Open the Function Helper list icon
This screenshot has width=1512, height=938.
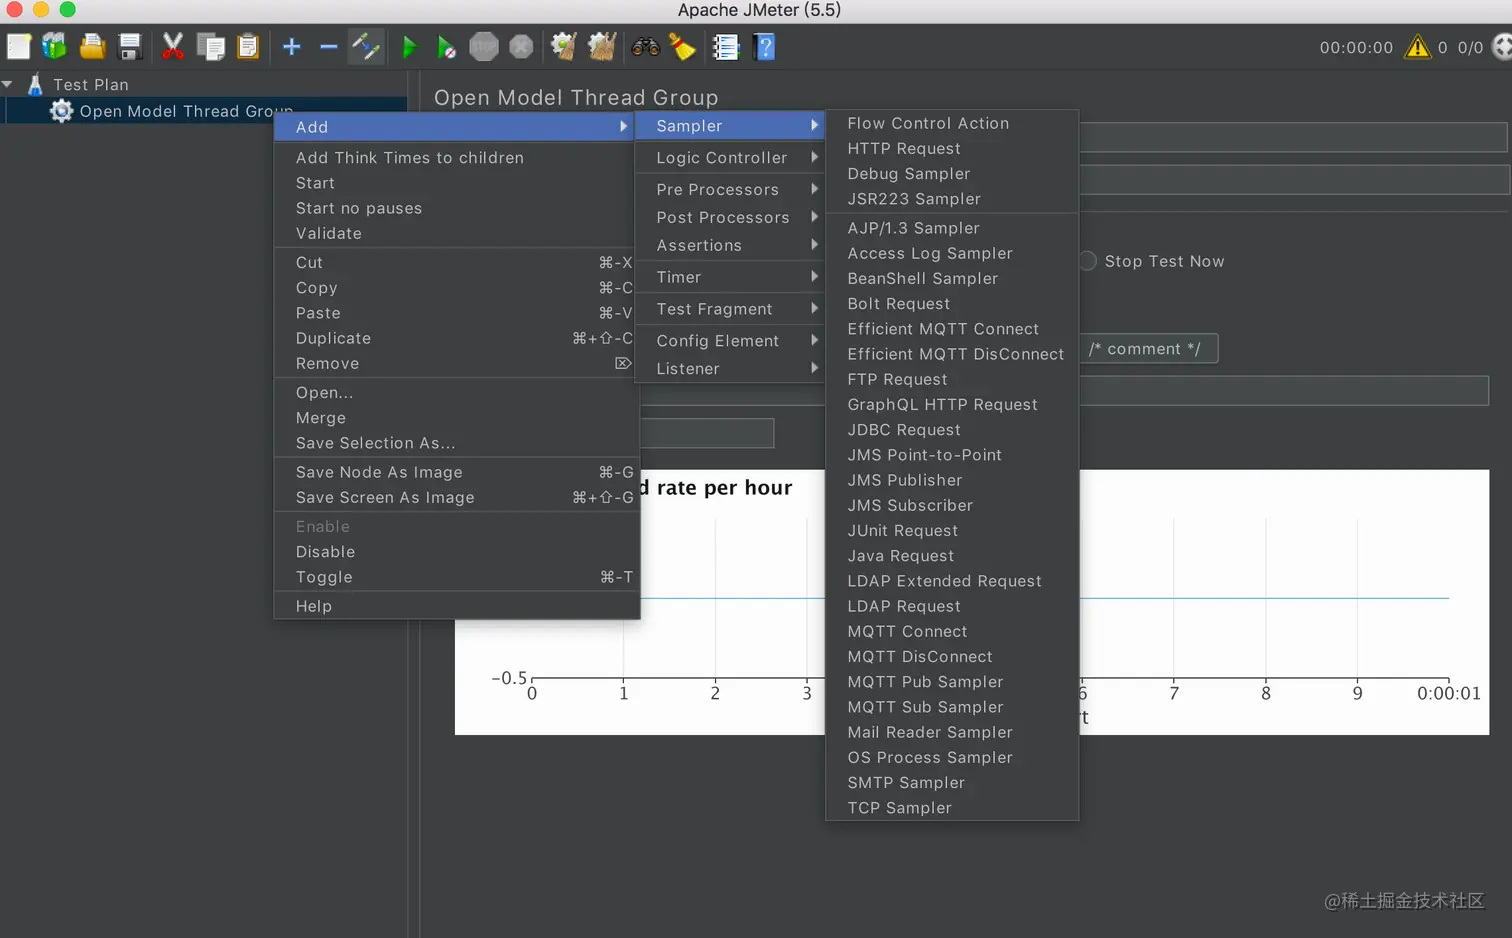726,46
